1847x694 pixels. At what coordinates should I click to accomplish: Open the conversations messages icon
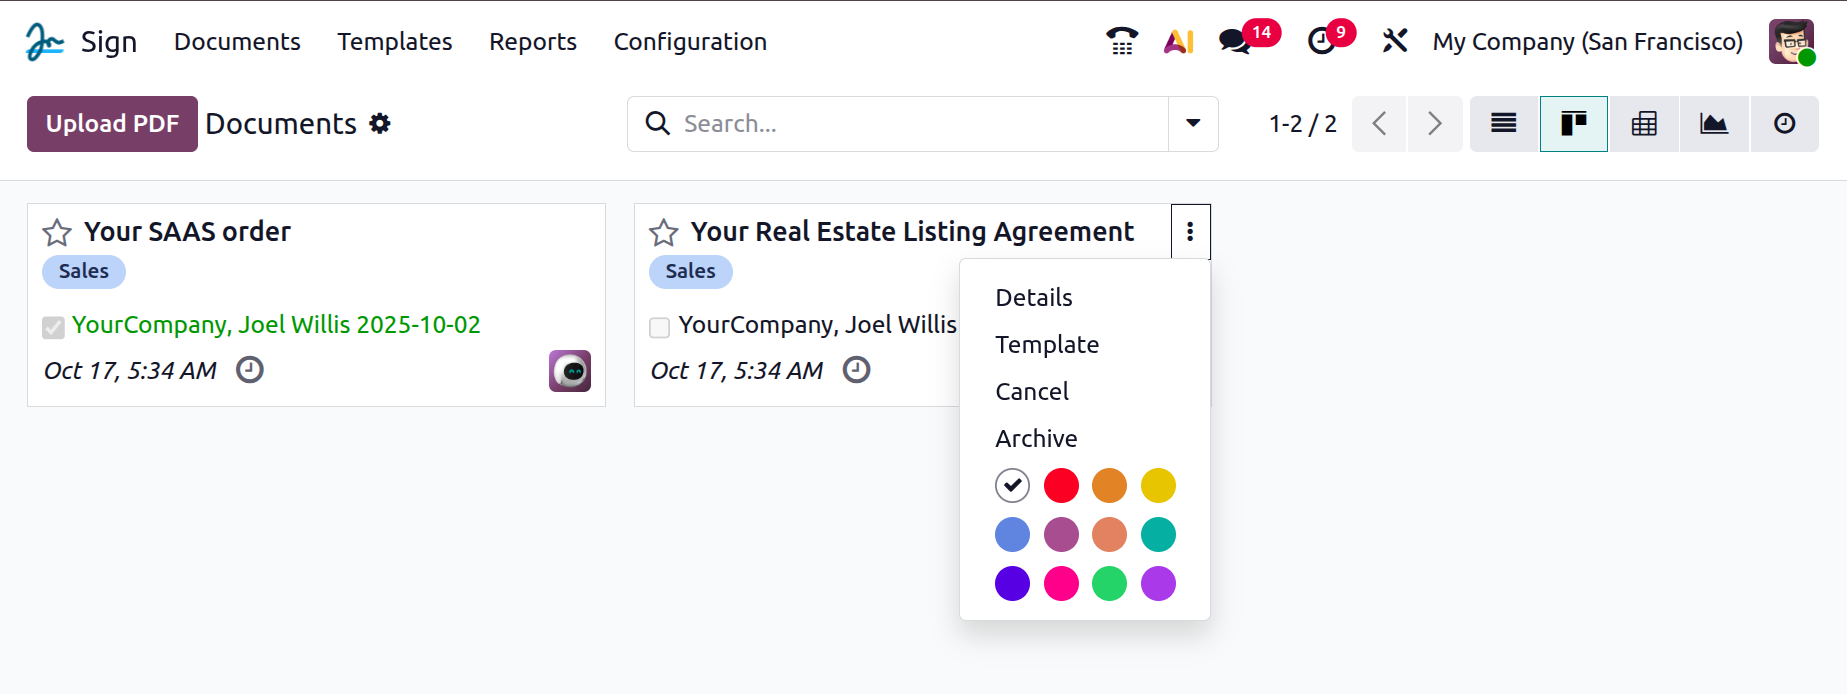pos(1235,41)
